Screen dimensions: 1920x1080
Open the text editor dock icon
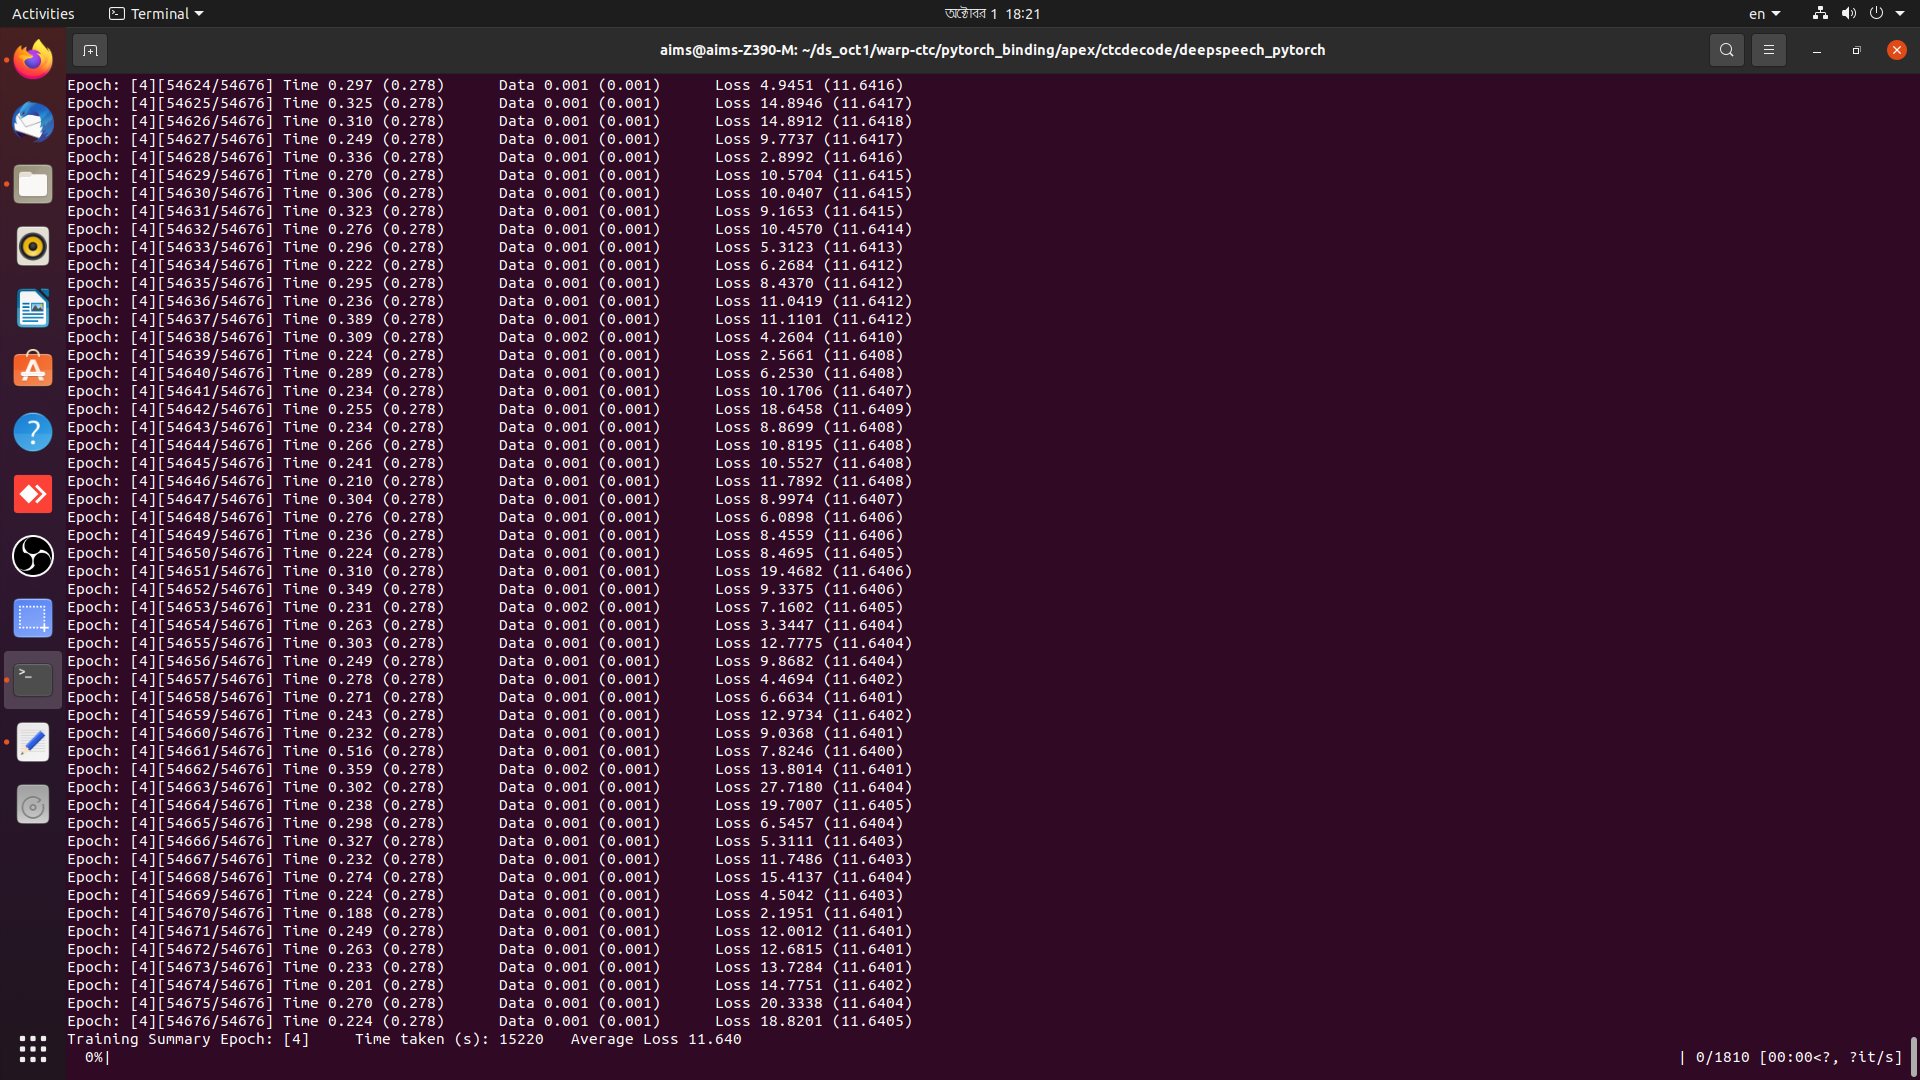coord(33,742)
